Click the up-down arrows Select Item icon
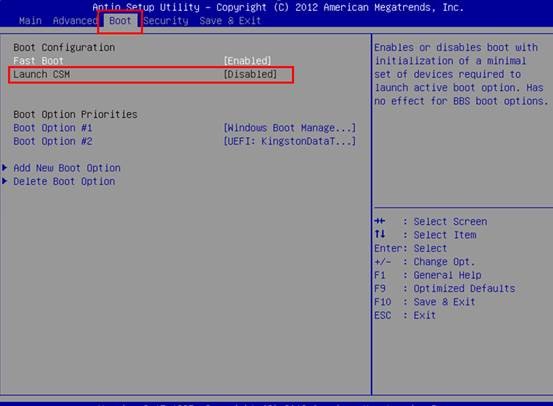Image resolution: width=553 pixels, height=406 pixels. pos(380,234)
